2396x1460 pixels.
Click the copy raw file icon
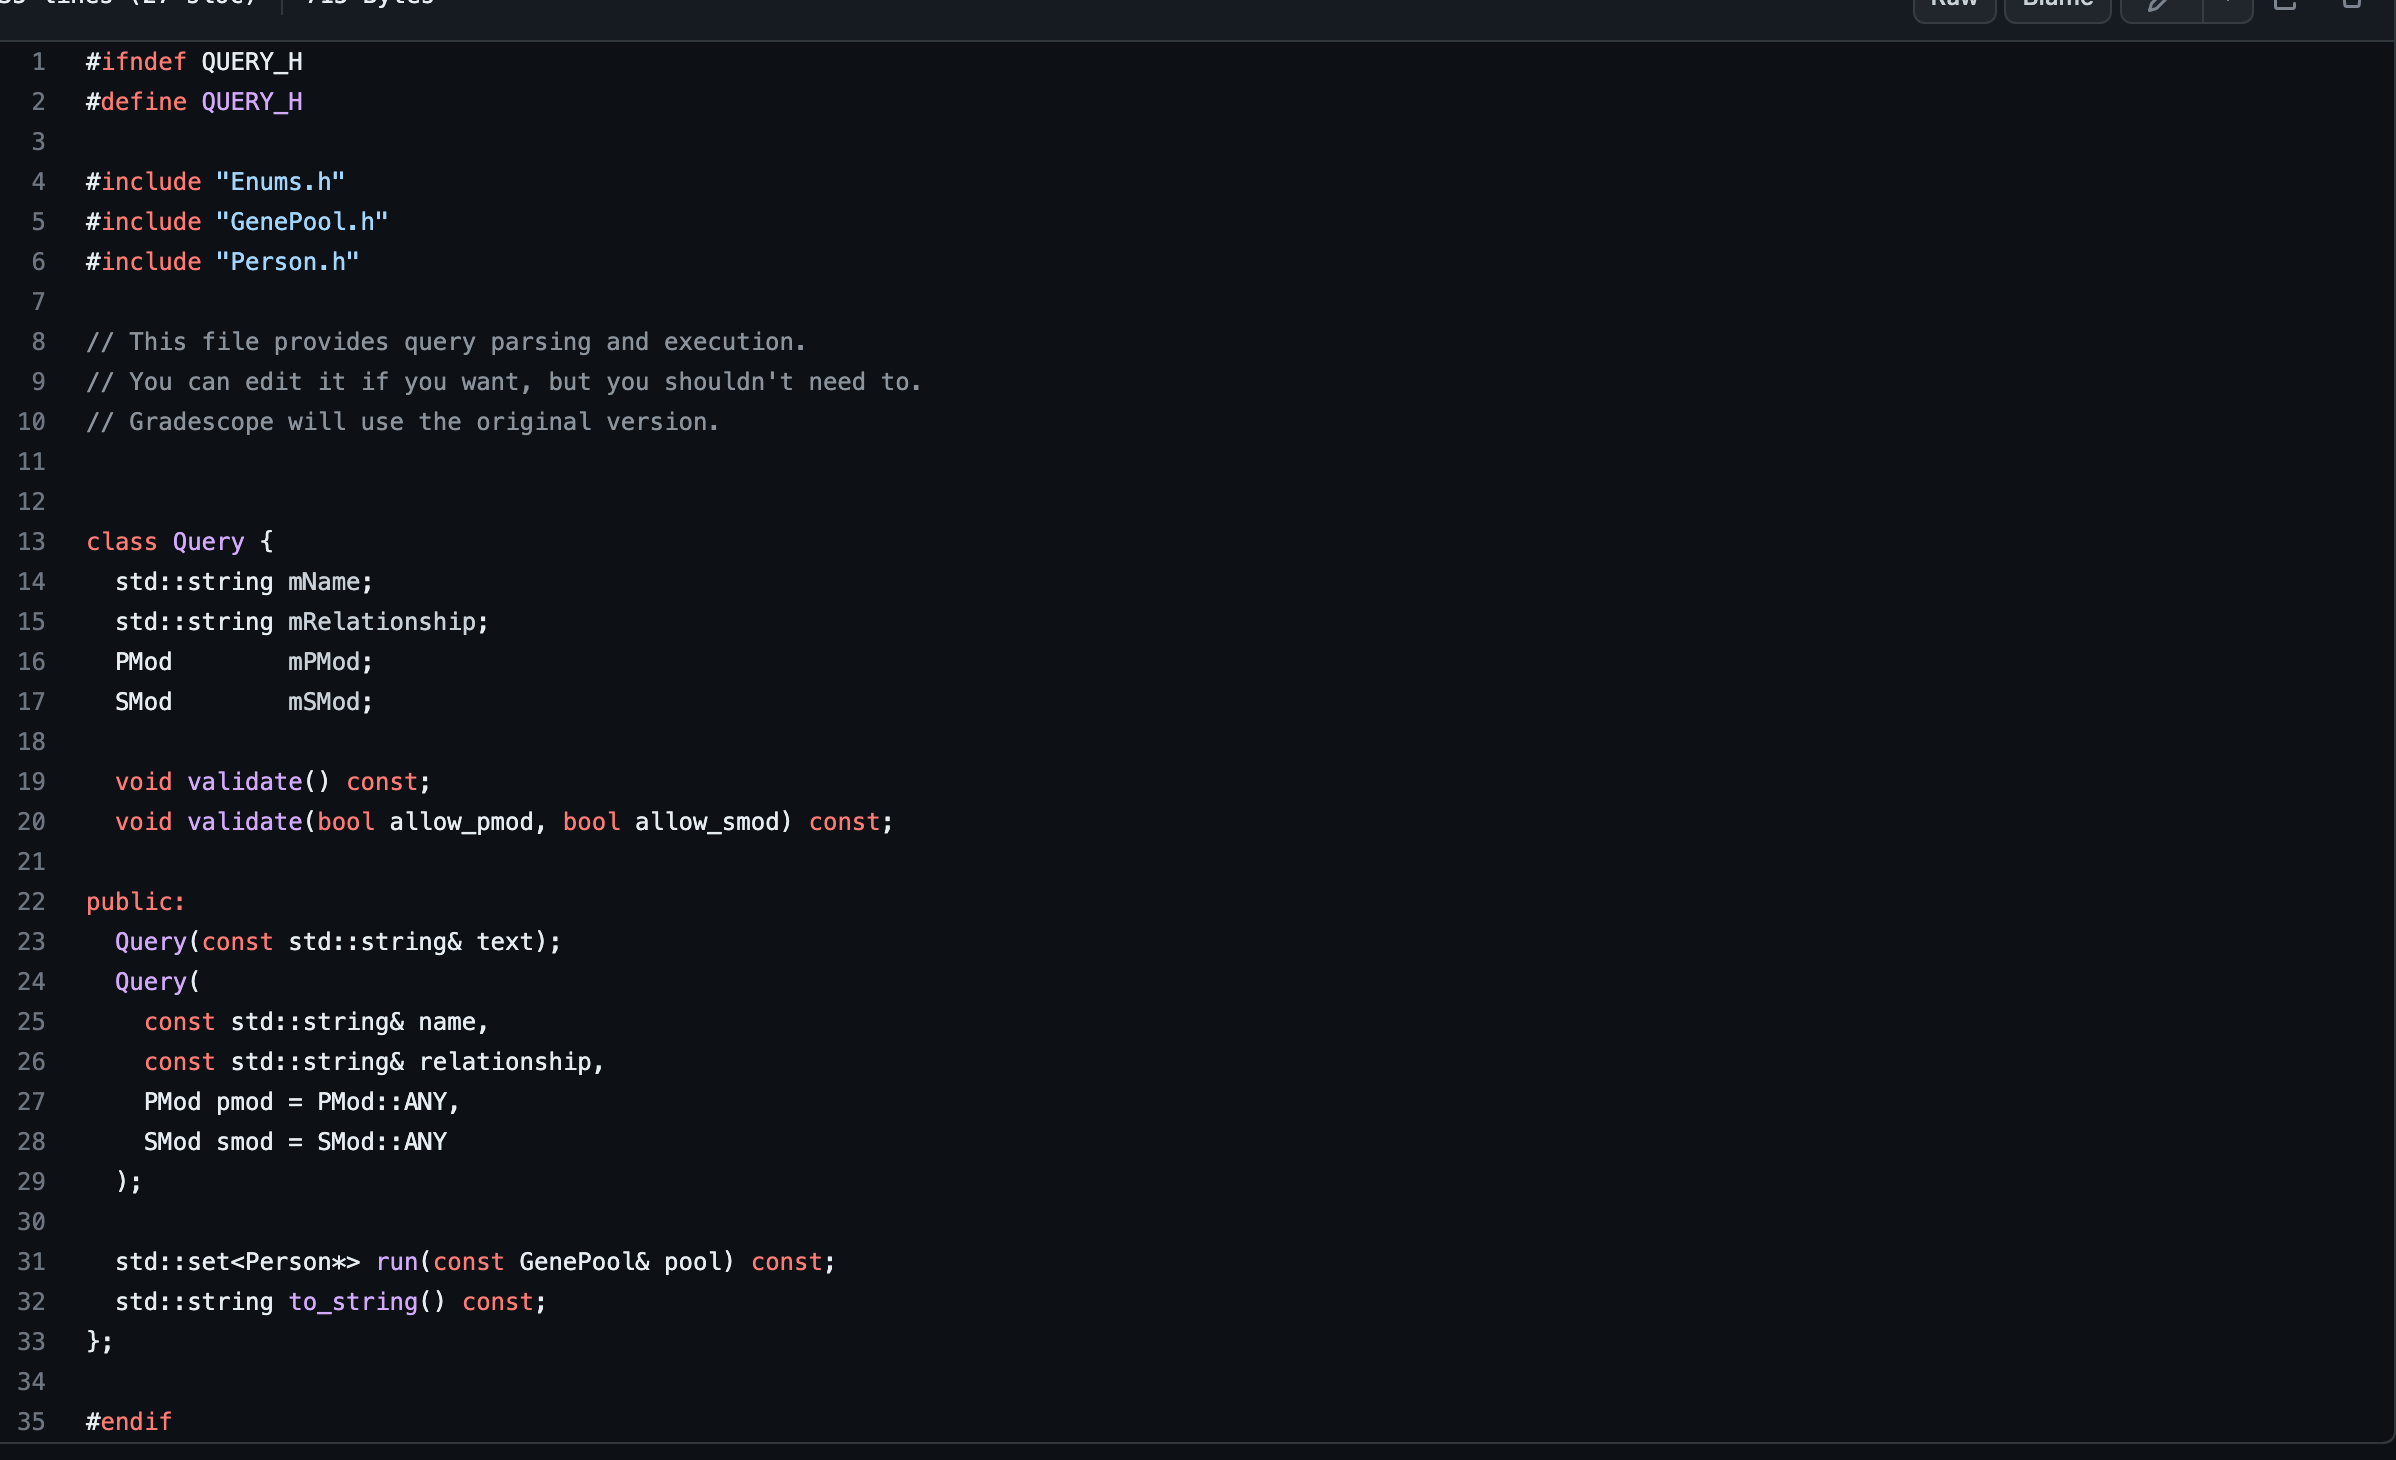tap(2285, 6)
